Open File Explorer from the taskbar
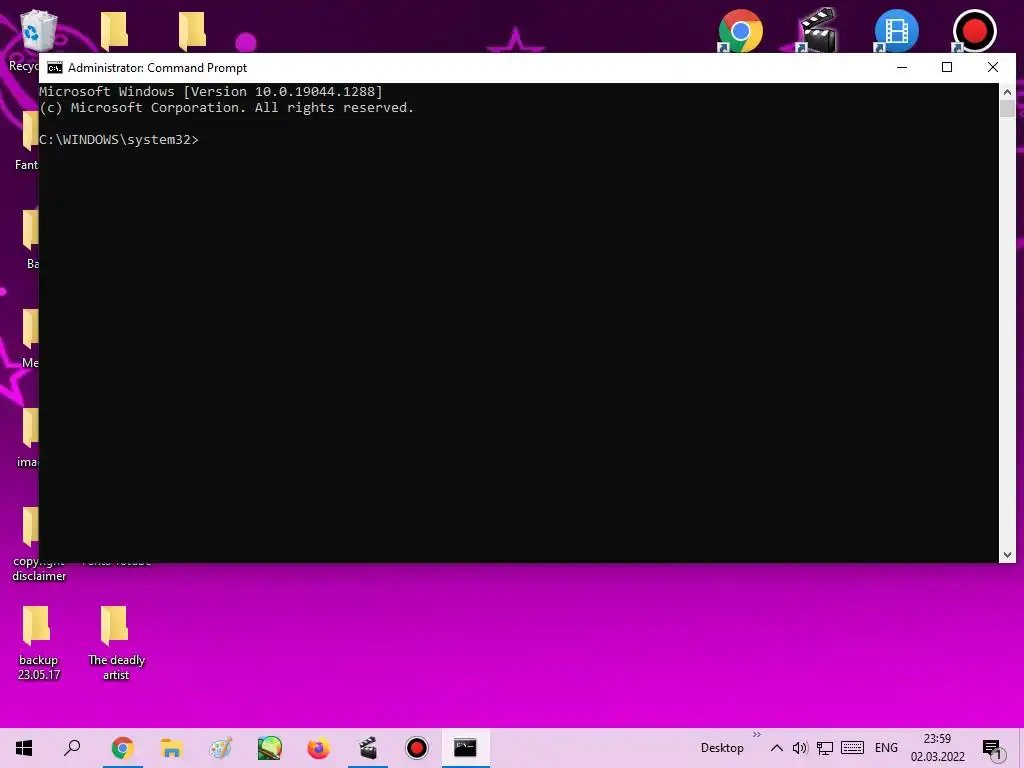Viewport: 1024px width, 768px height. [x=171, y=748]
